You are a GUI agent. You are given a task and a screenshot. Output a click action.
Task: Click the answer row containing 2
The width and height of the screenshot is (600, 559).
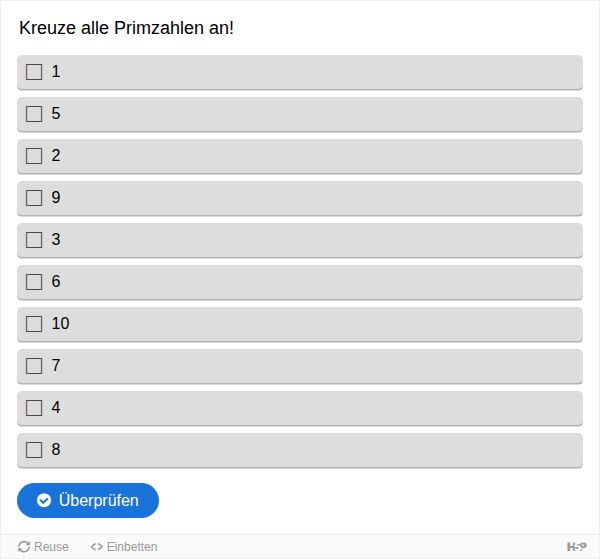300,156
